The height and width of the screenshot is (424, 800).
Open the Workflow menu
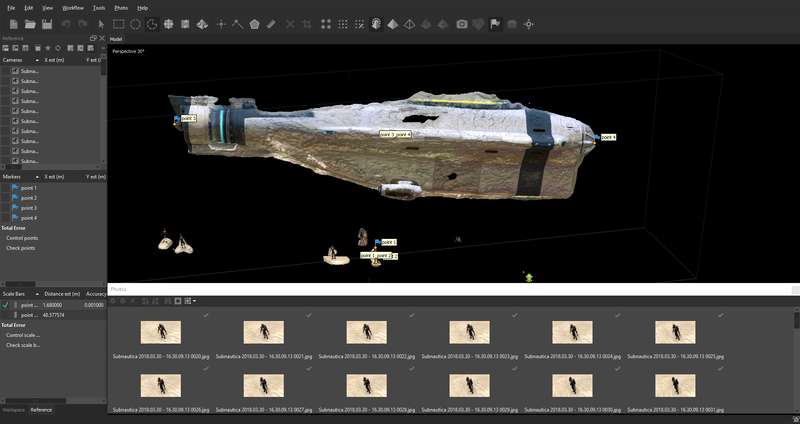click(x=73, y=8)
